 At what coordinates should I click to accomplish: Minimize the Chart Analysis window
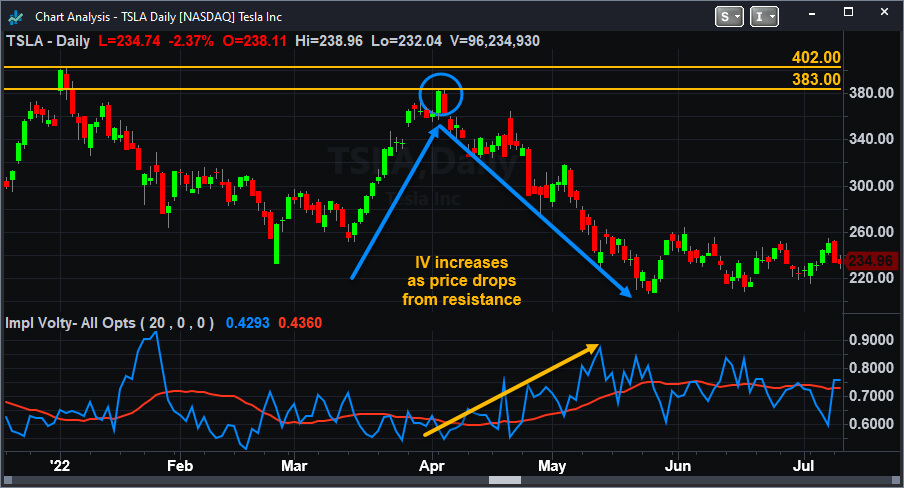click(812, 13)
